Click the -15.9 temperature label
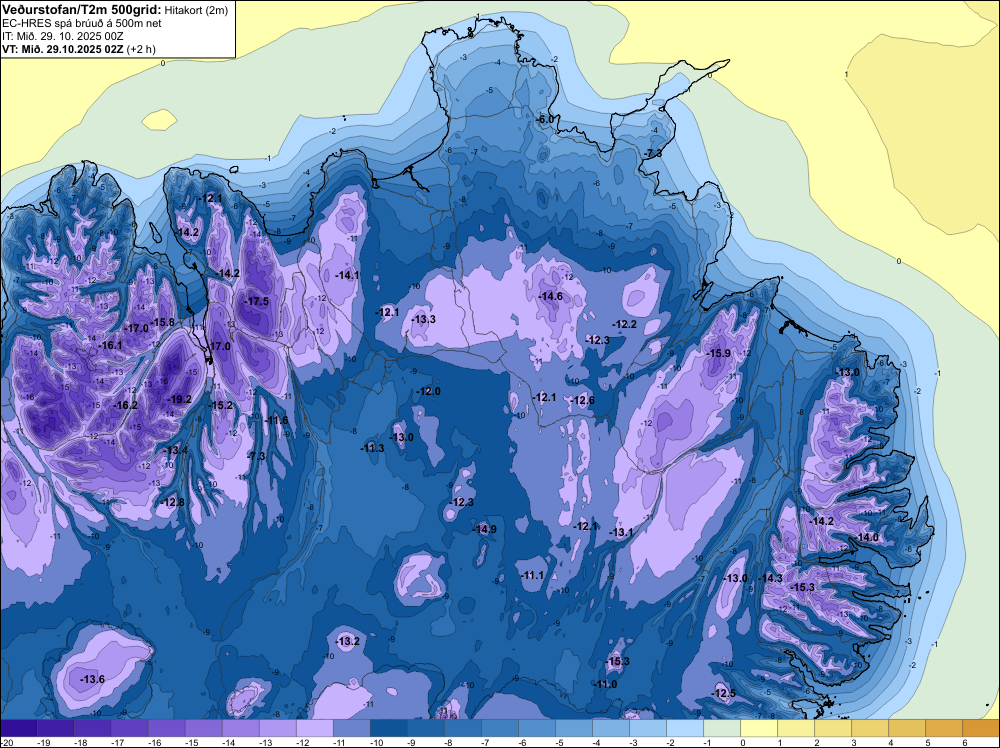The image size is (1000, 748). (x=719, y=353)
